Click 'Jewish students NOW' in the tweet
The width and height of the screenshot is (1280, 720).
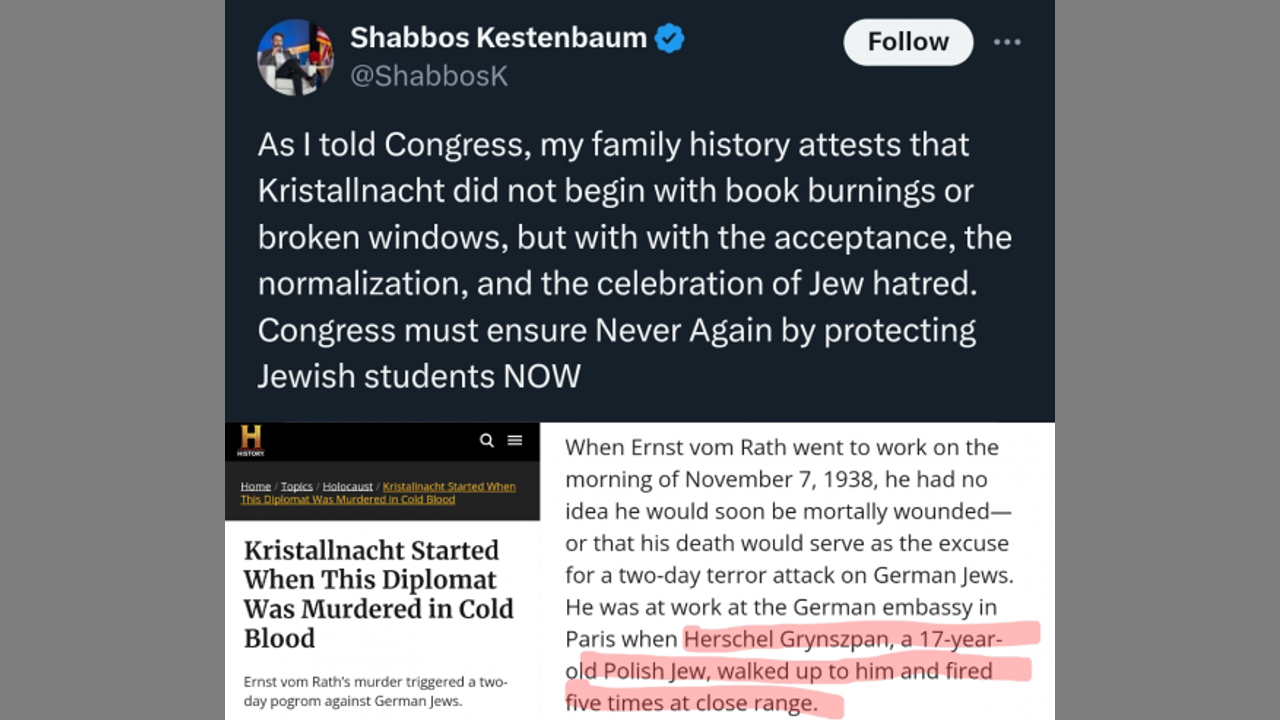(x=419, y=376)
